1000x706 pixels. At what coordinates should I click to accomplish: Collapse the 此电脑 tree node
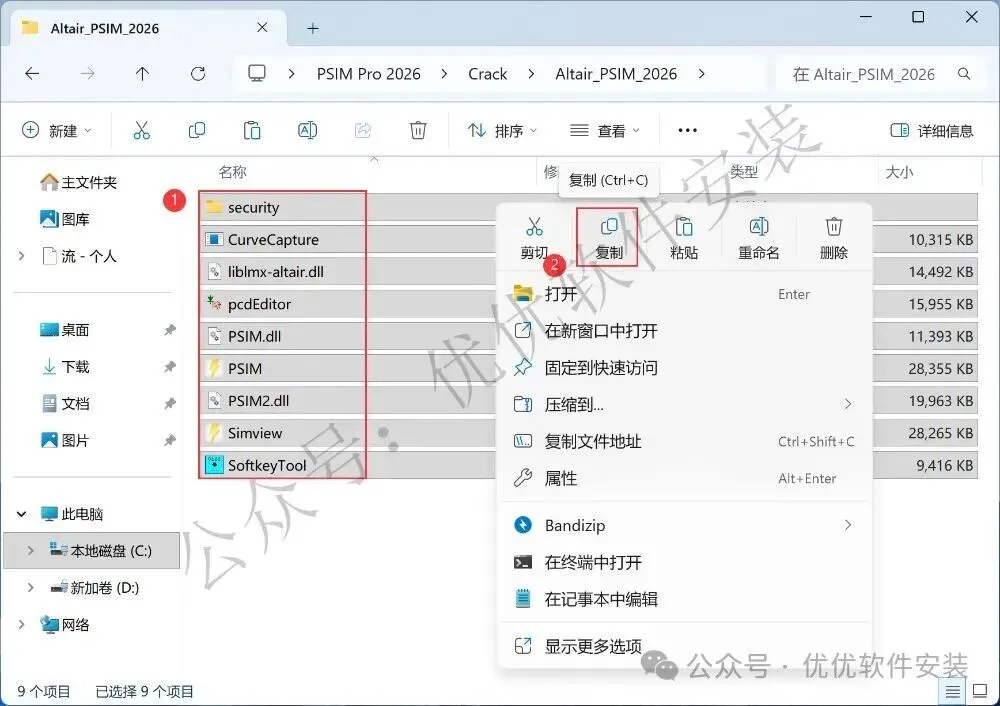tap(22, 514)
